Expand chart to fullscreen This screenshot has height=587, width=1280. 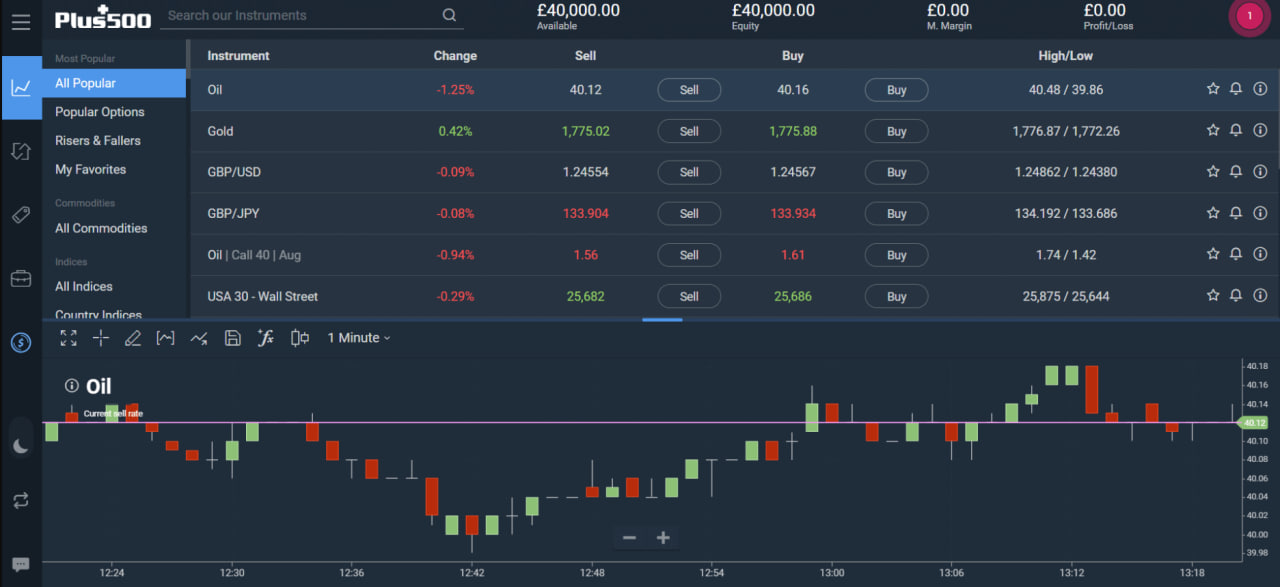point(68,338)
